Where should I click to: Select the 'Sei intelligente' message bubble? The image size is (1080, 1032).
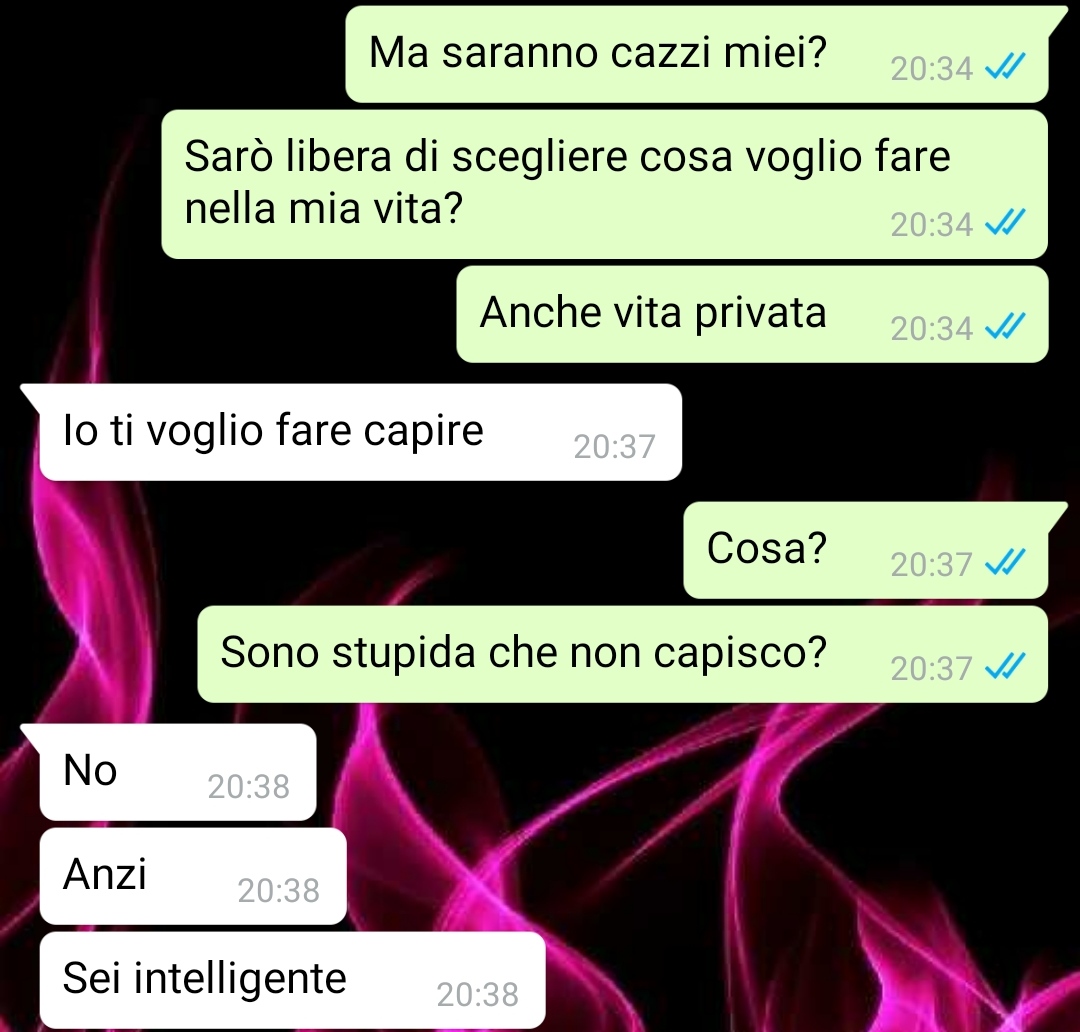[293, 980]
